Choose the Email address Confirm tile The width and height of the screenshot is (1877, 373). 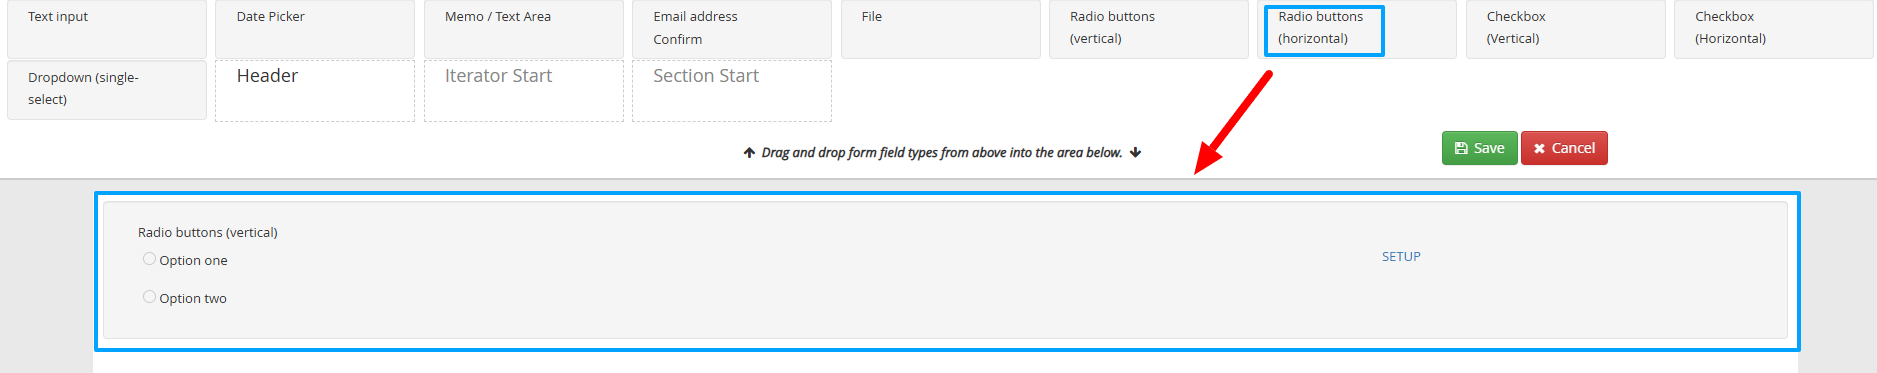pyautogui.click(x=732, y=29)
